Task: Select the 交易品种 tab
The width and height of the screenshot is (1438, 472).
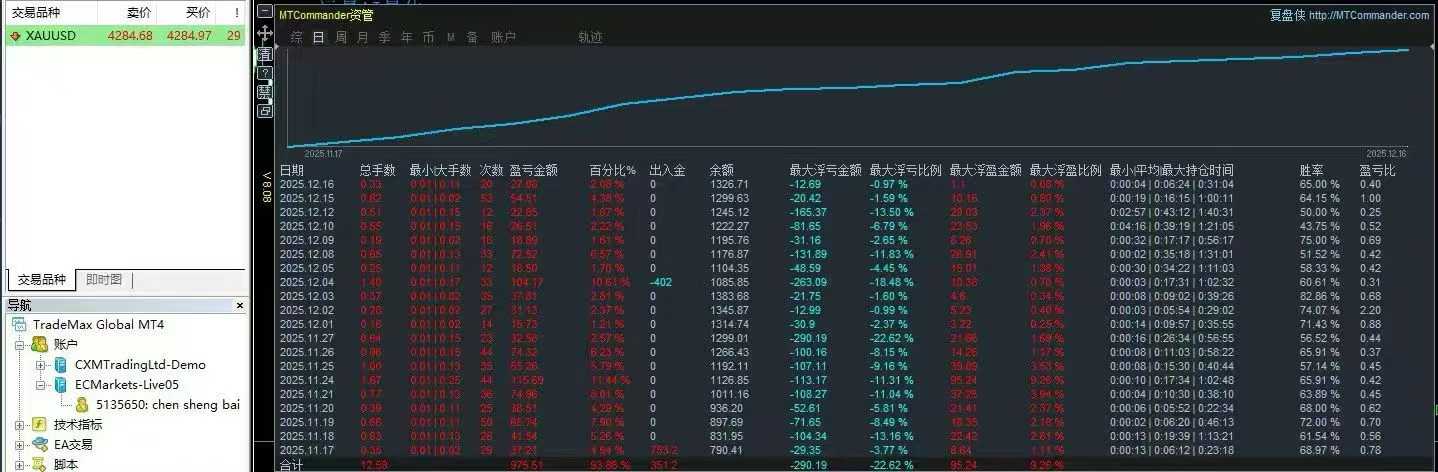Action: [x=41, y=280]
